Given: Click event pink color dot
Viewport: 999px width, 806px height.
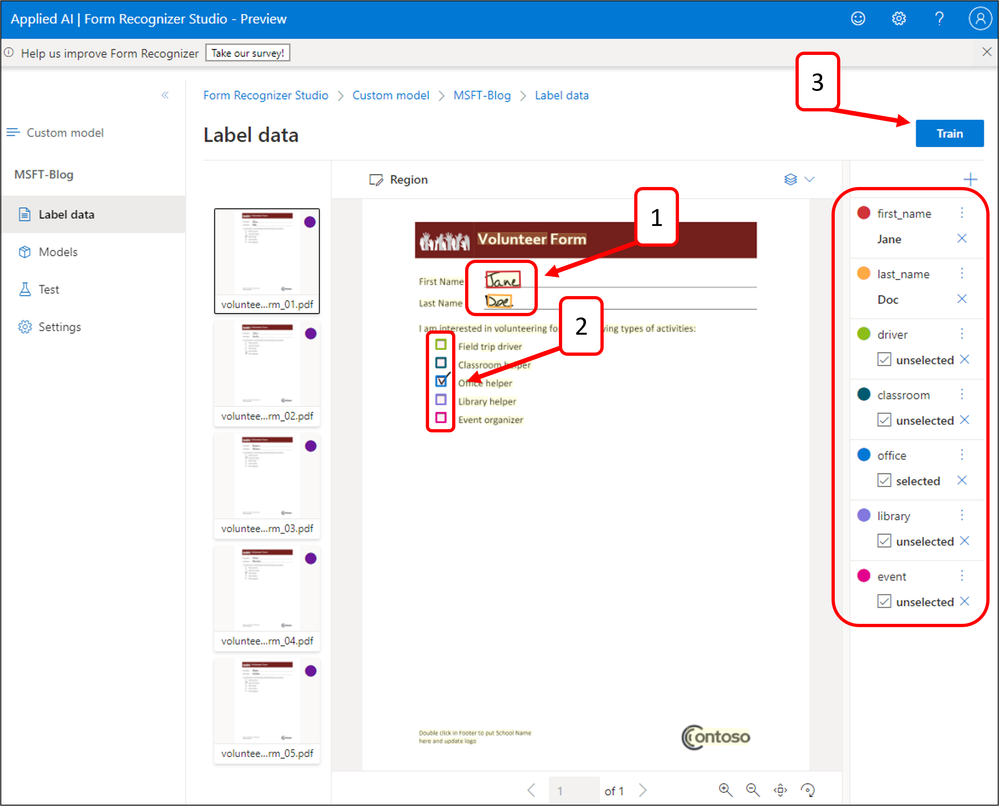Looking at the screenshot, I should (863, 576).
